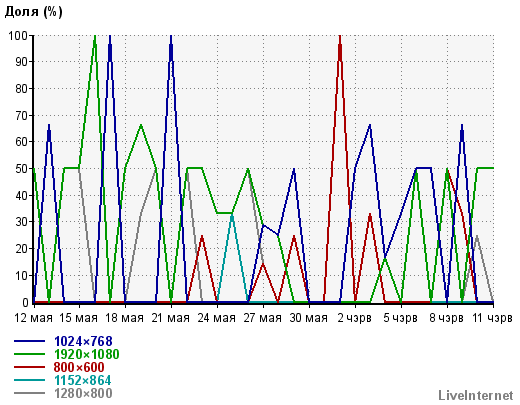Click the 30 мая date axis label

(309, 318)
